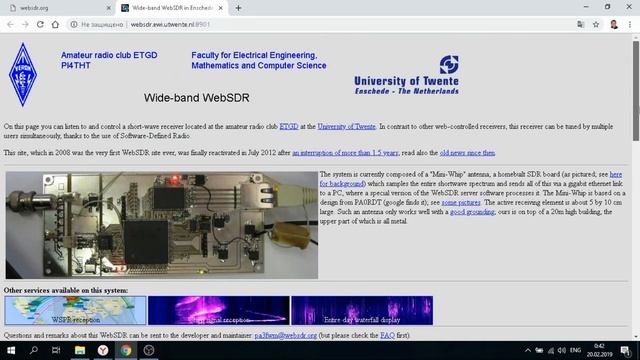Show site security information icon

point(74,24)
